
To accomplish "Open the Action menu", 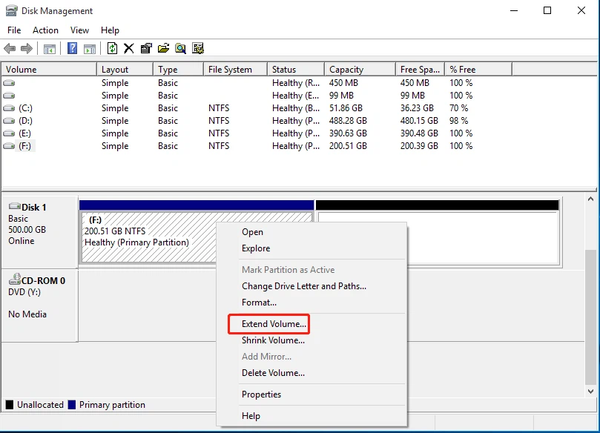I will 45,30.
